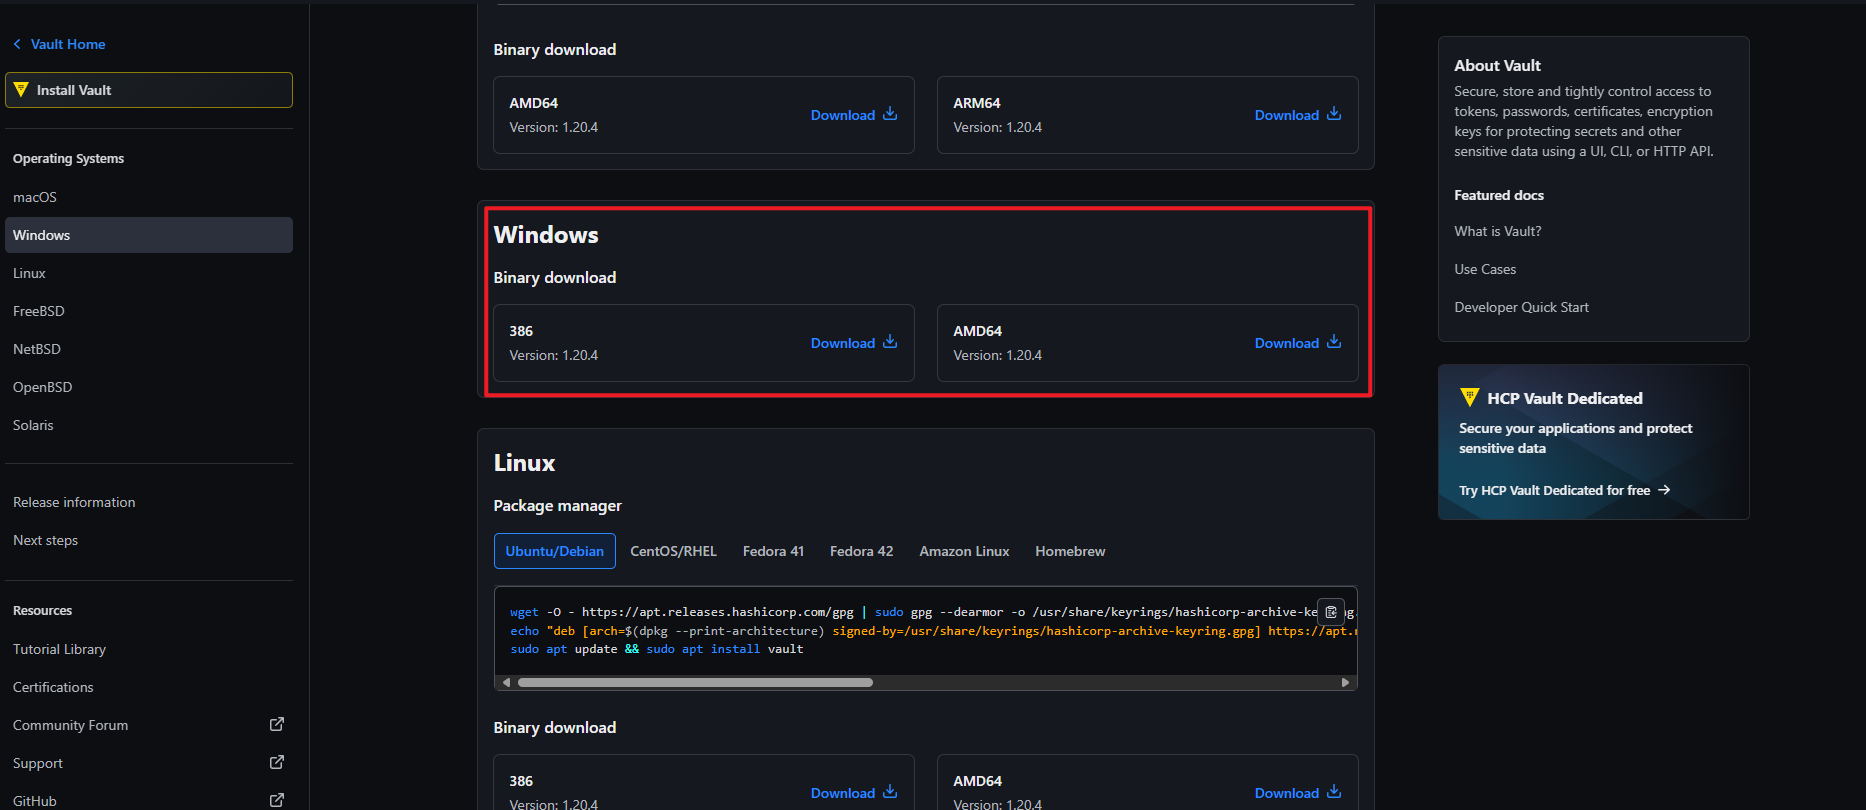Viewport: 1866px width, 810px height.
Task: Click the Support external link icon
Action: pos(277,762)
